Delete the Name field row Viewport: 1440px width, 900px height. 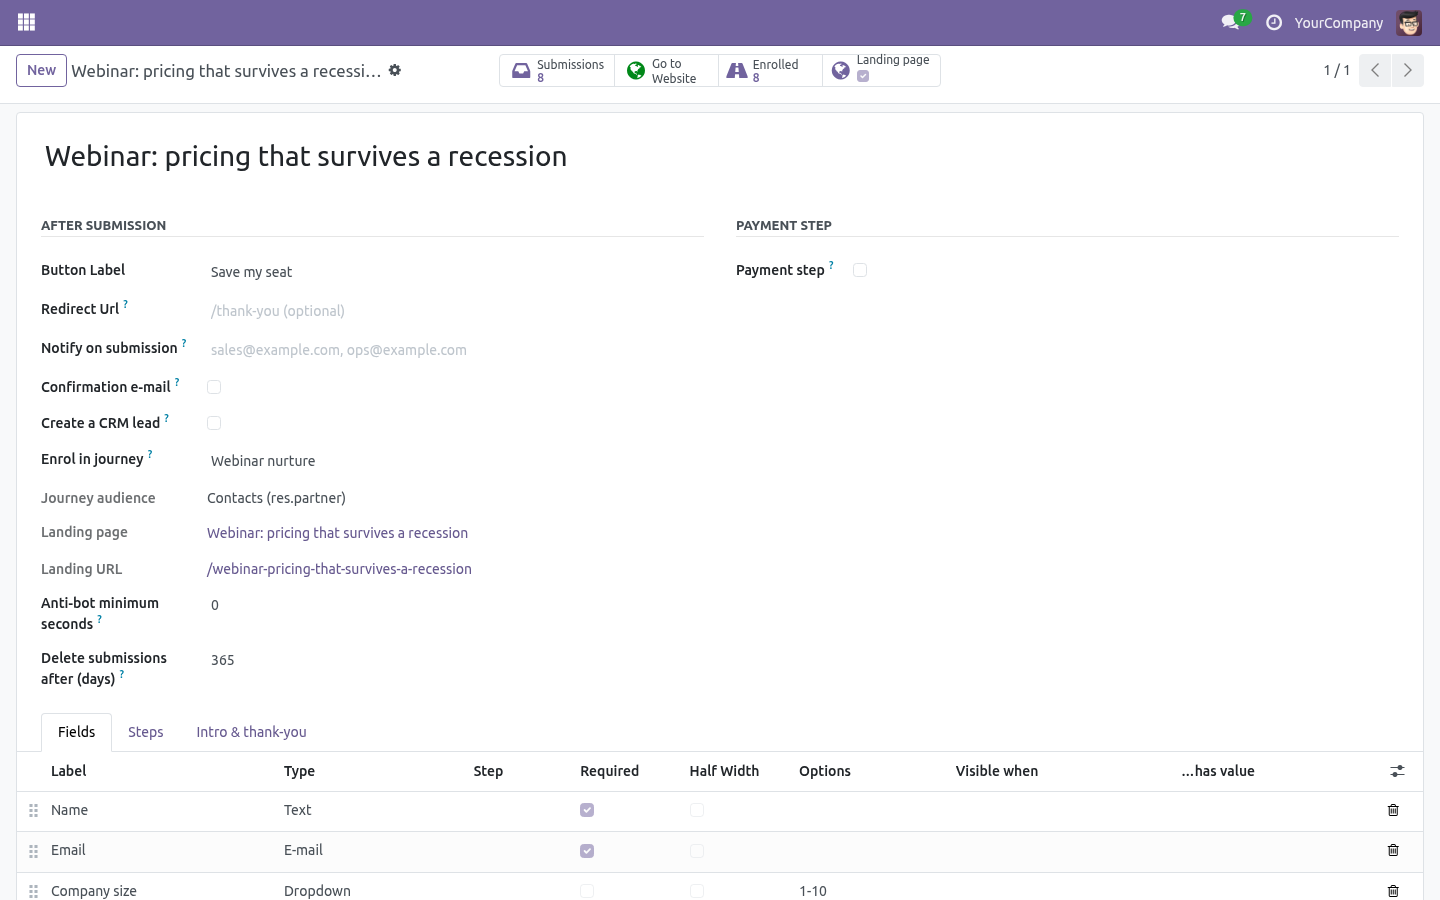(1393, 810)
